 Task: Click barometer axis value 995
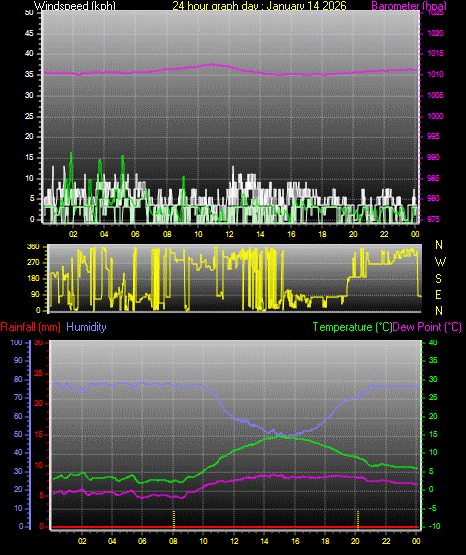(x=433, y=136)
